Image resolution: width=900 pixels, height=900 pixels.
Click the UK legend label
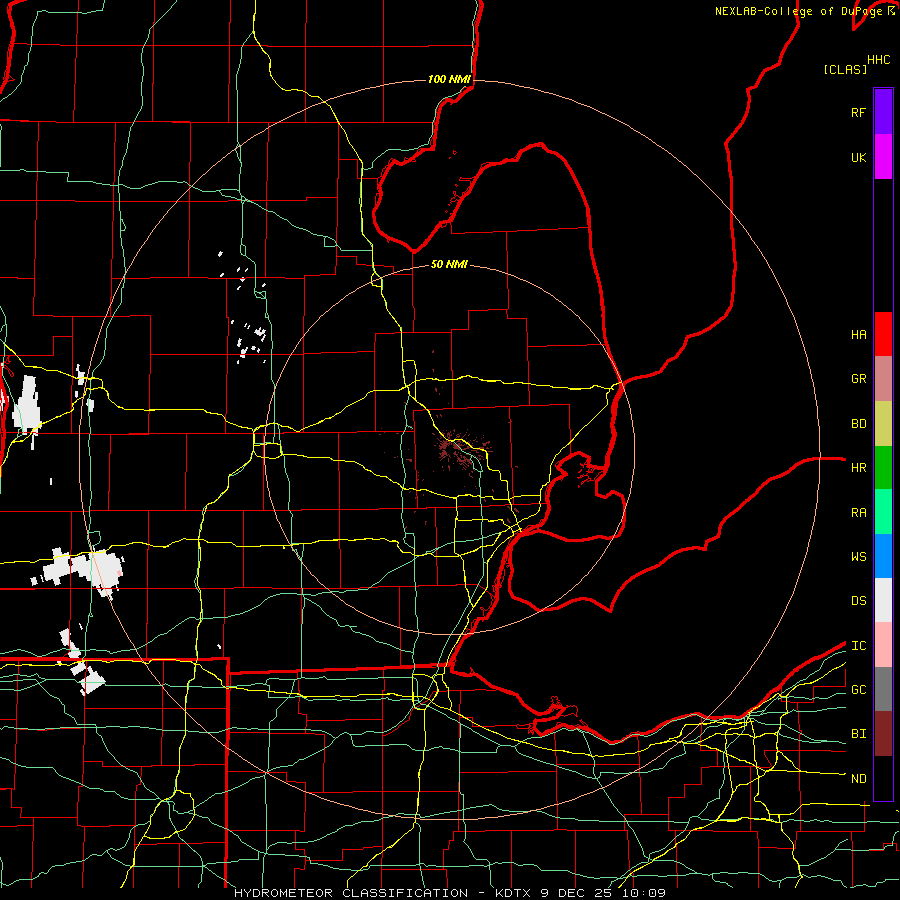[858, 157]
